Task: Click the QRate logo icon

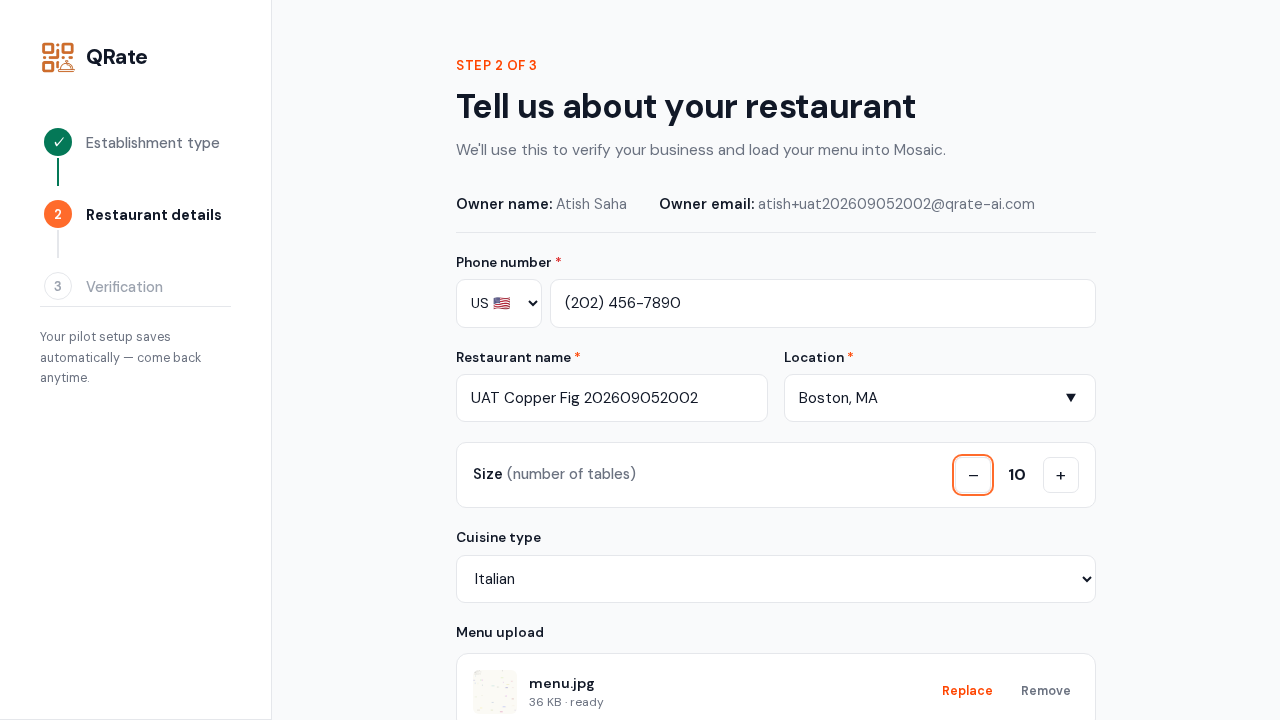Action: click(58, 57)
